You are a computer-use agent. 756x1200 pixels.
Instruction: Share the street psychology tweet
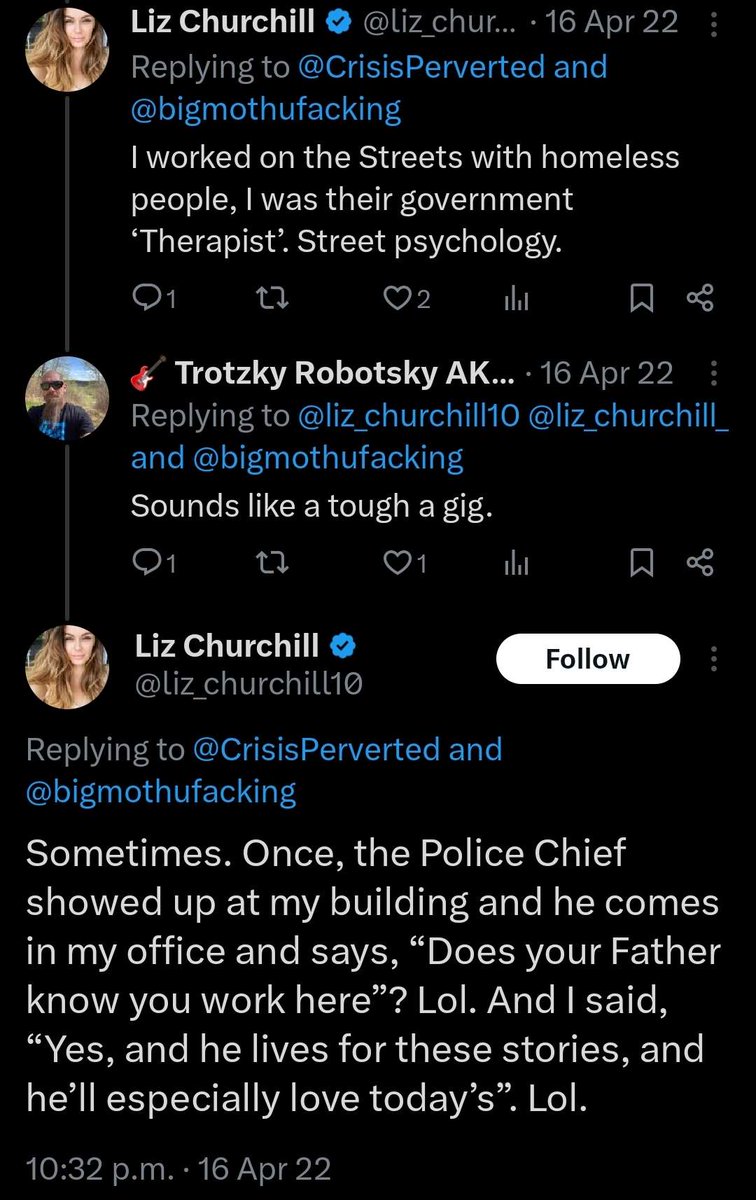click(x=700, y=299)
